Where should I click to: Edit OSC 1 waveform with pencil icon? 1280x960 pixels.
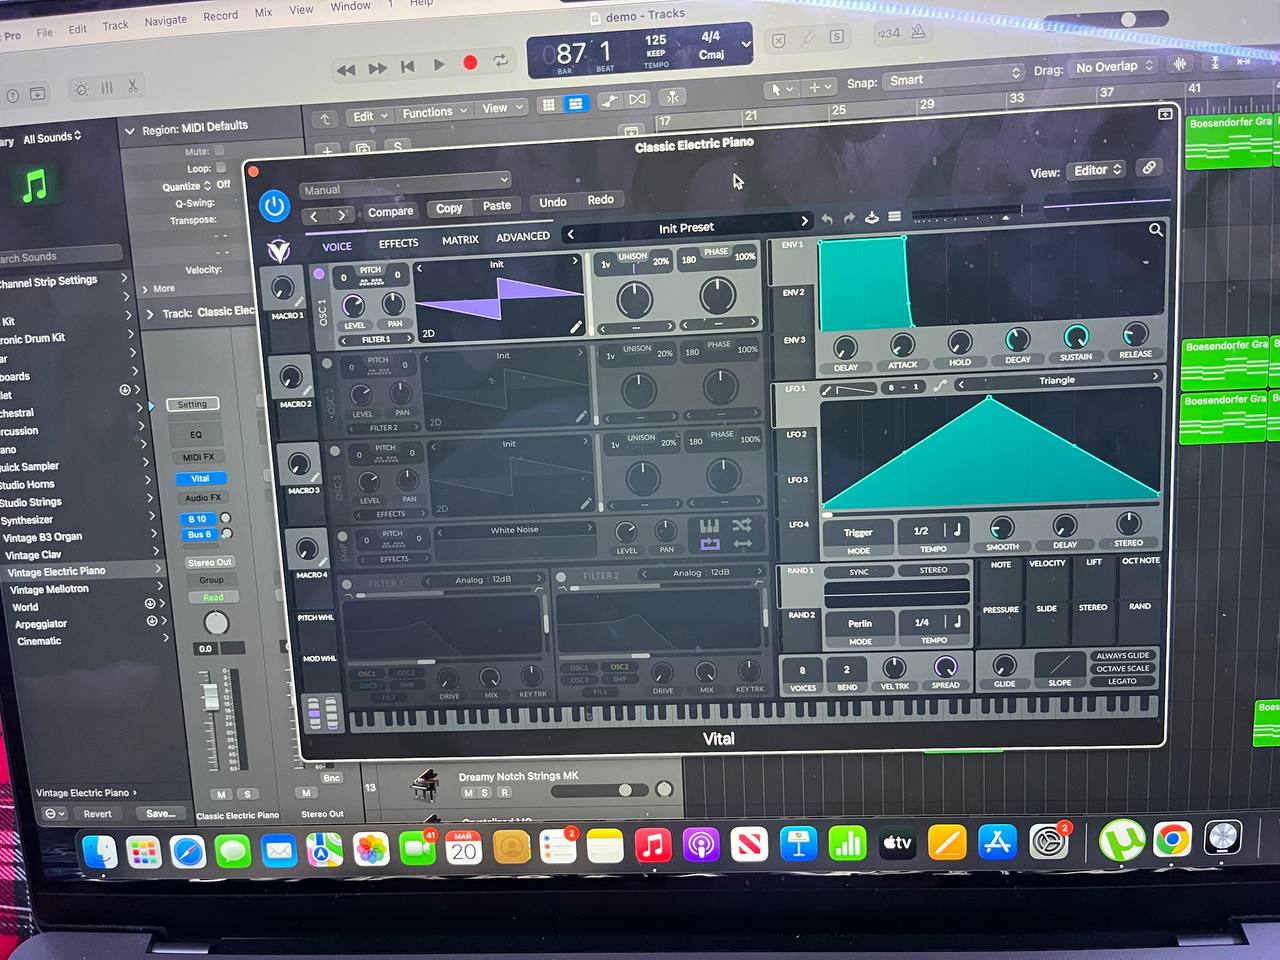576,326
